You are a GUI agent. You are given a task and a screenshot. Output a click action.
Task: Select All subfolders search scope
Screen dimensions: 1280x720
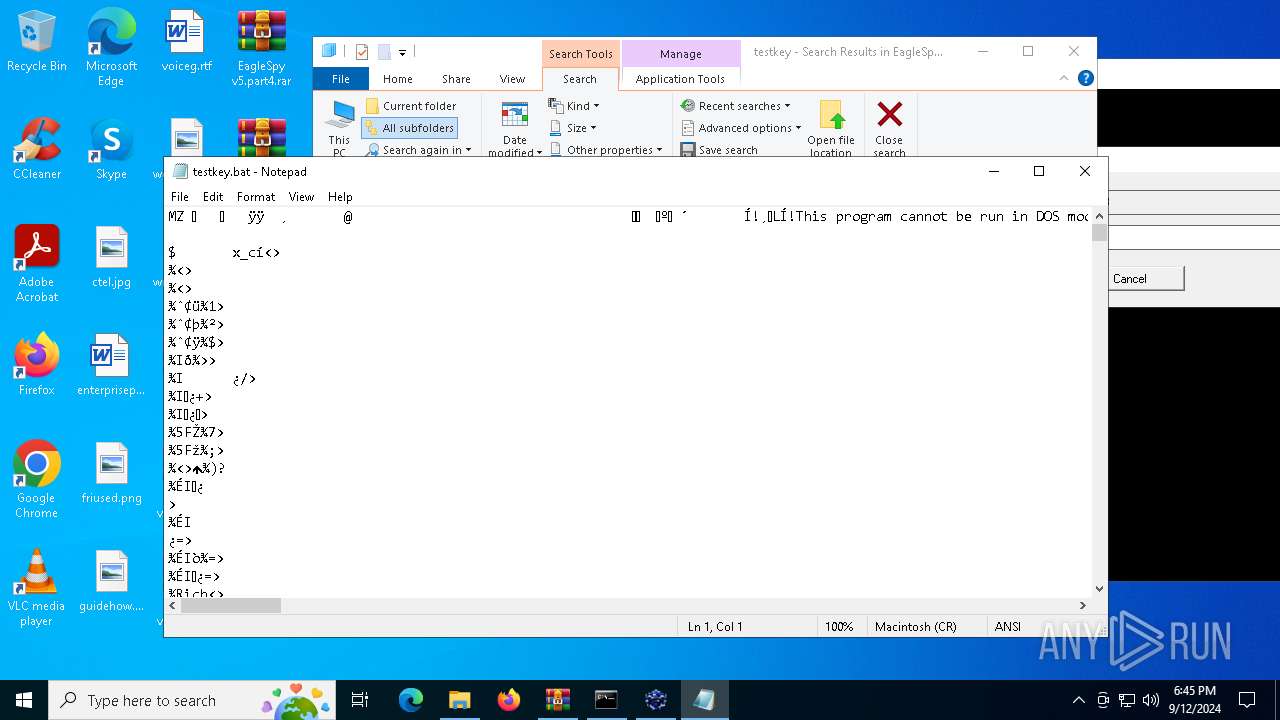(x=410, y=128)
